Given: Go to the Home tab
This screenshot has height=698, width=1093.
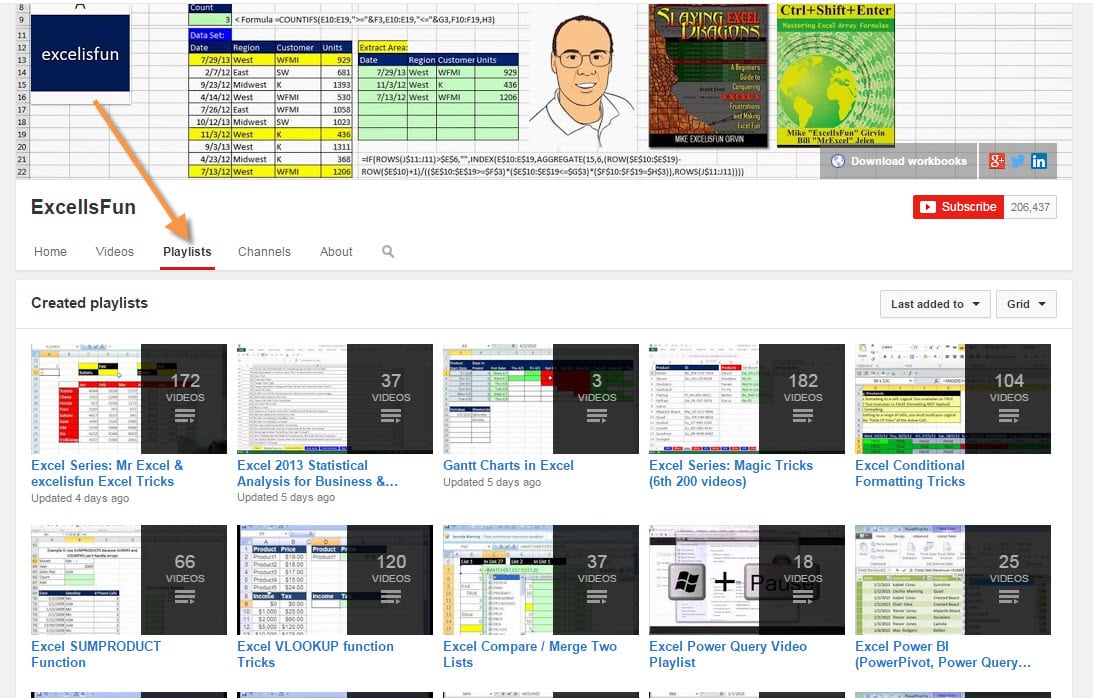Looking at the screenshot, I should (50, 252).
